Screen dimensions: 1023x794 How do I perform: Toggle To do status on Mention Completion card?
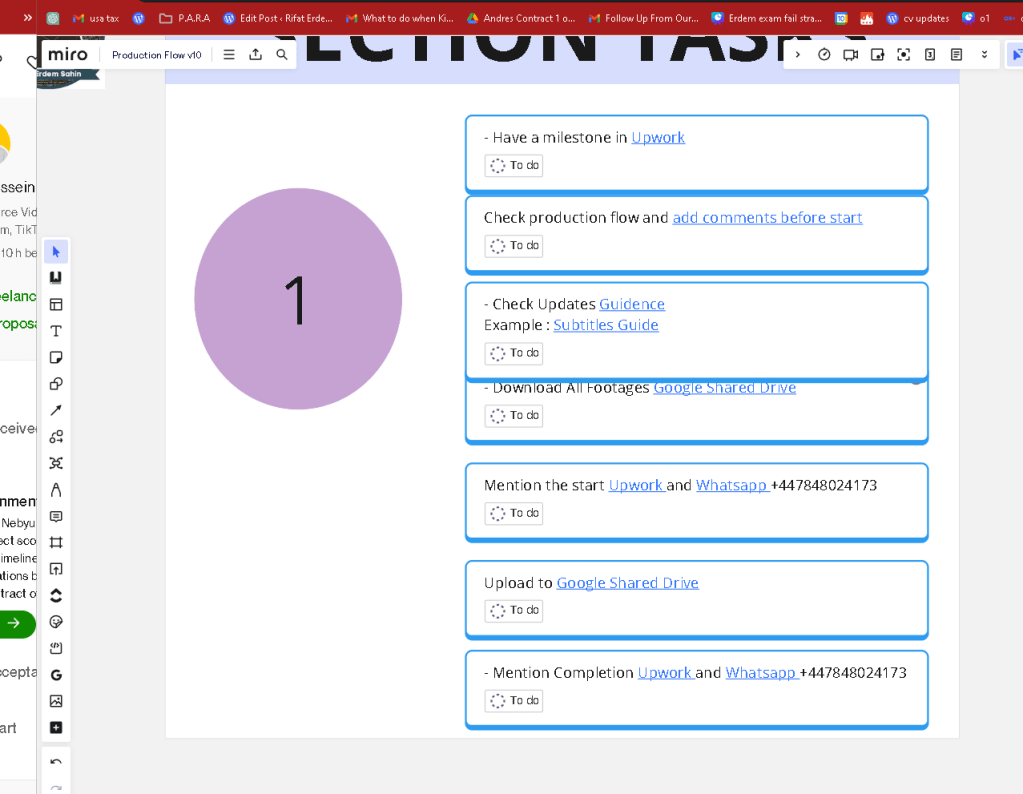click(x=514, y=701)
